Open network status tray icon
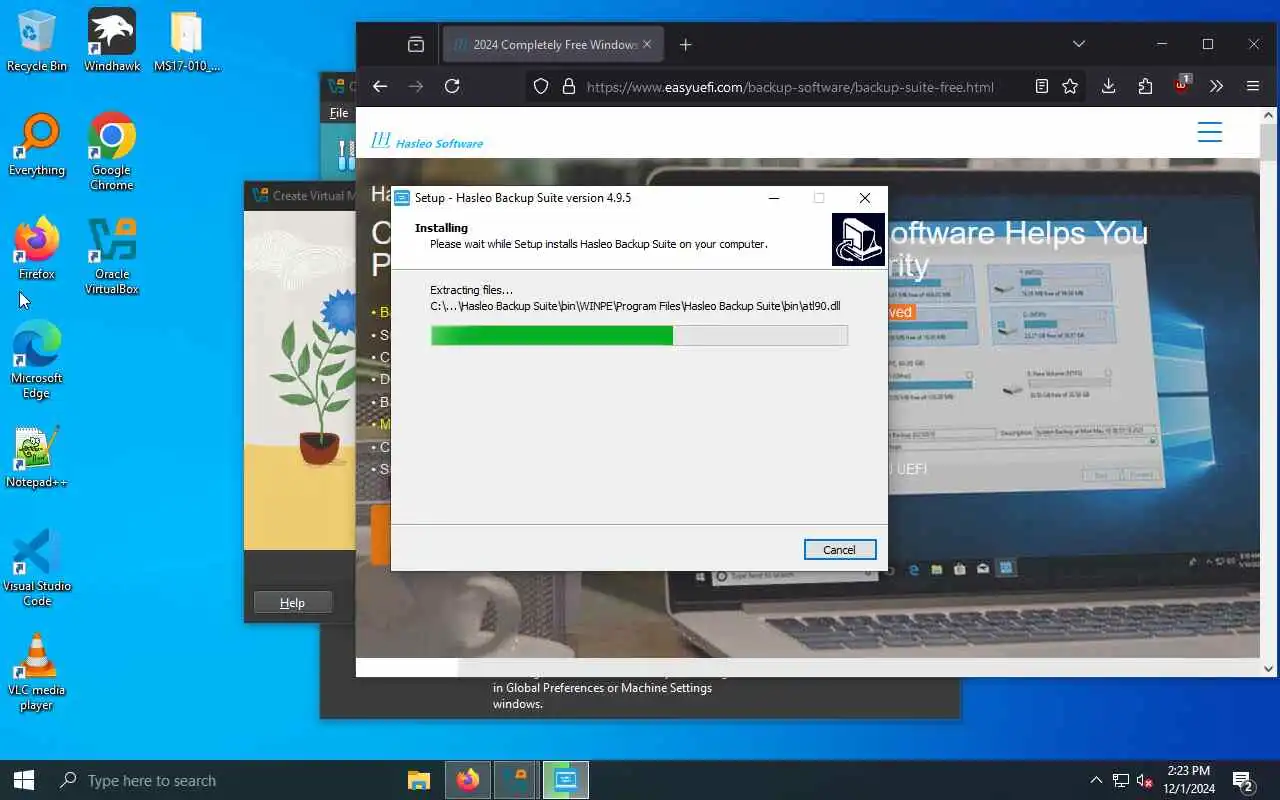This screenshot has height=800, width=1280. tap(1121, 780)
